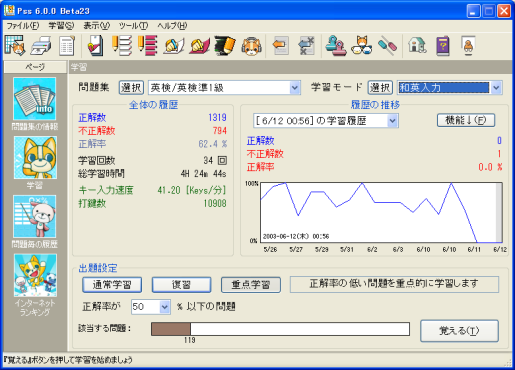Viewport: 515px width, 370px height.
Task: Click the 機能↓(F) button
Action: pos(466,120)
